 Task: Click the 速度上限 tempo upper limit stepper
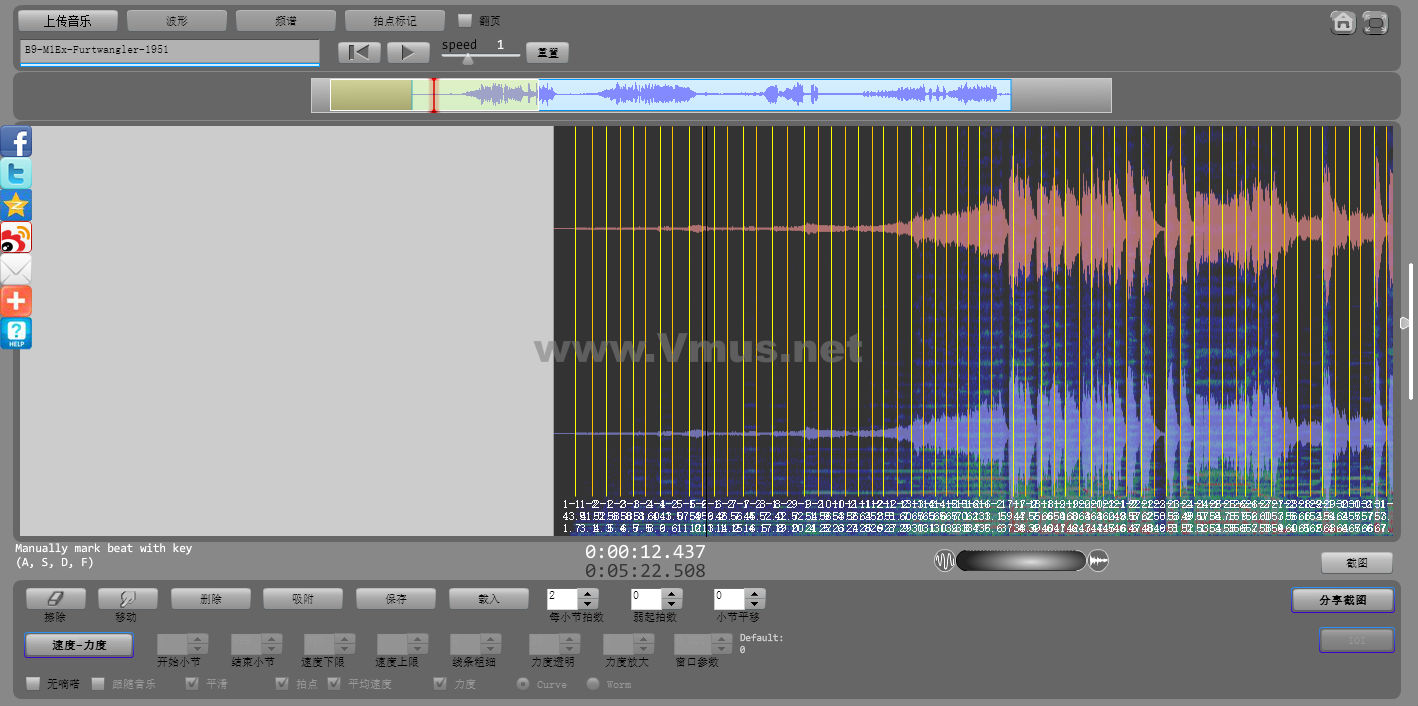click(402, 644)
